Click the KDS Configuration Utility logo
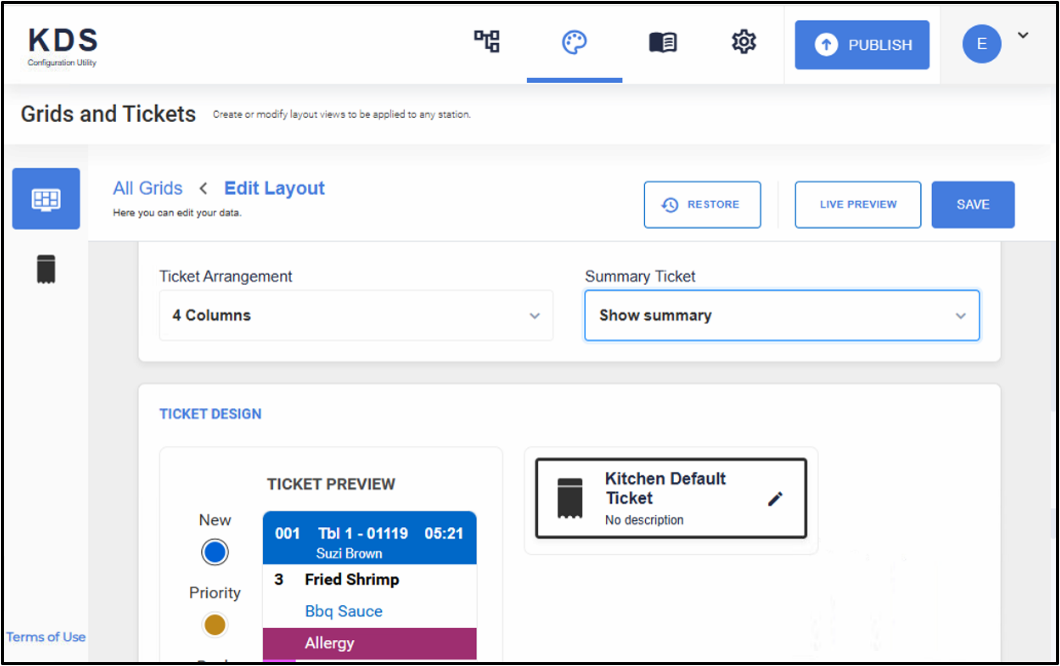 (x=62, y=47)
